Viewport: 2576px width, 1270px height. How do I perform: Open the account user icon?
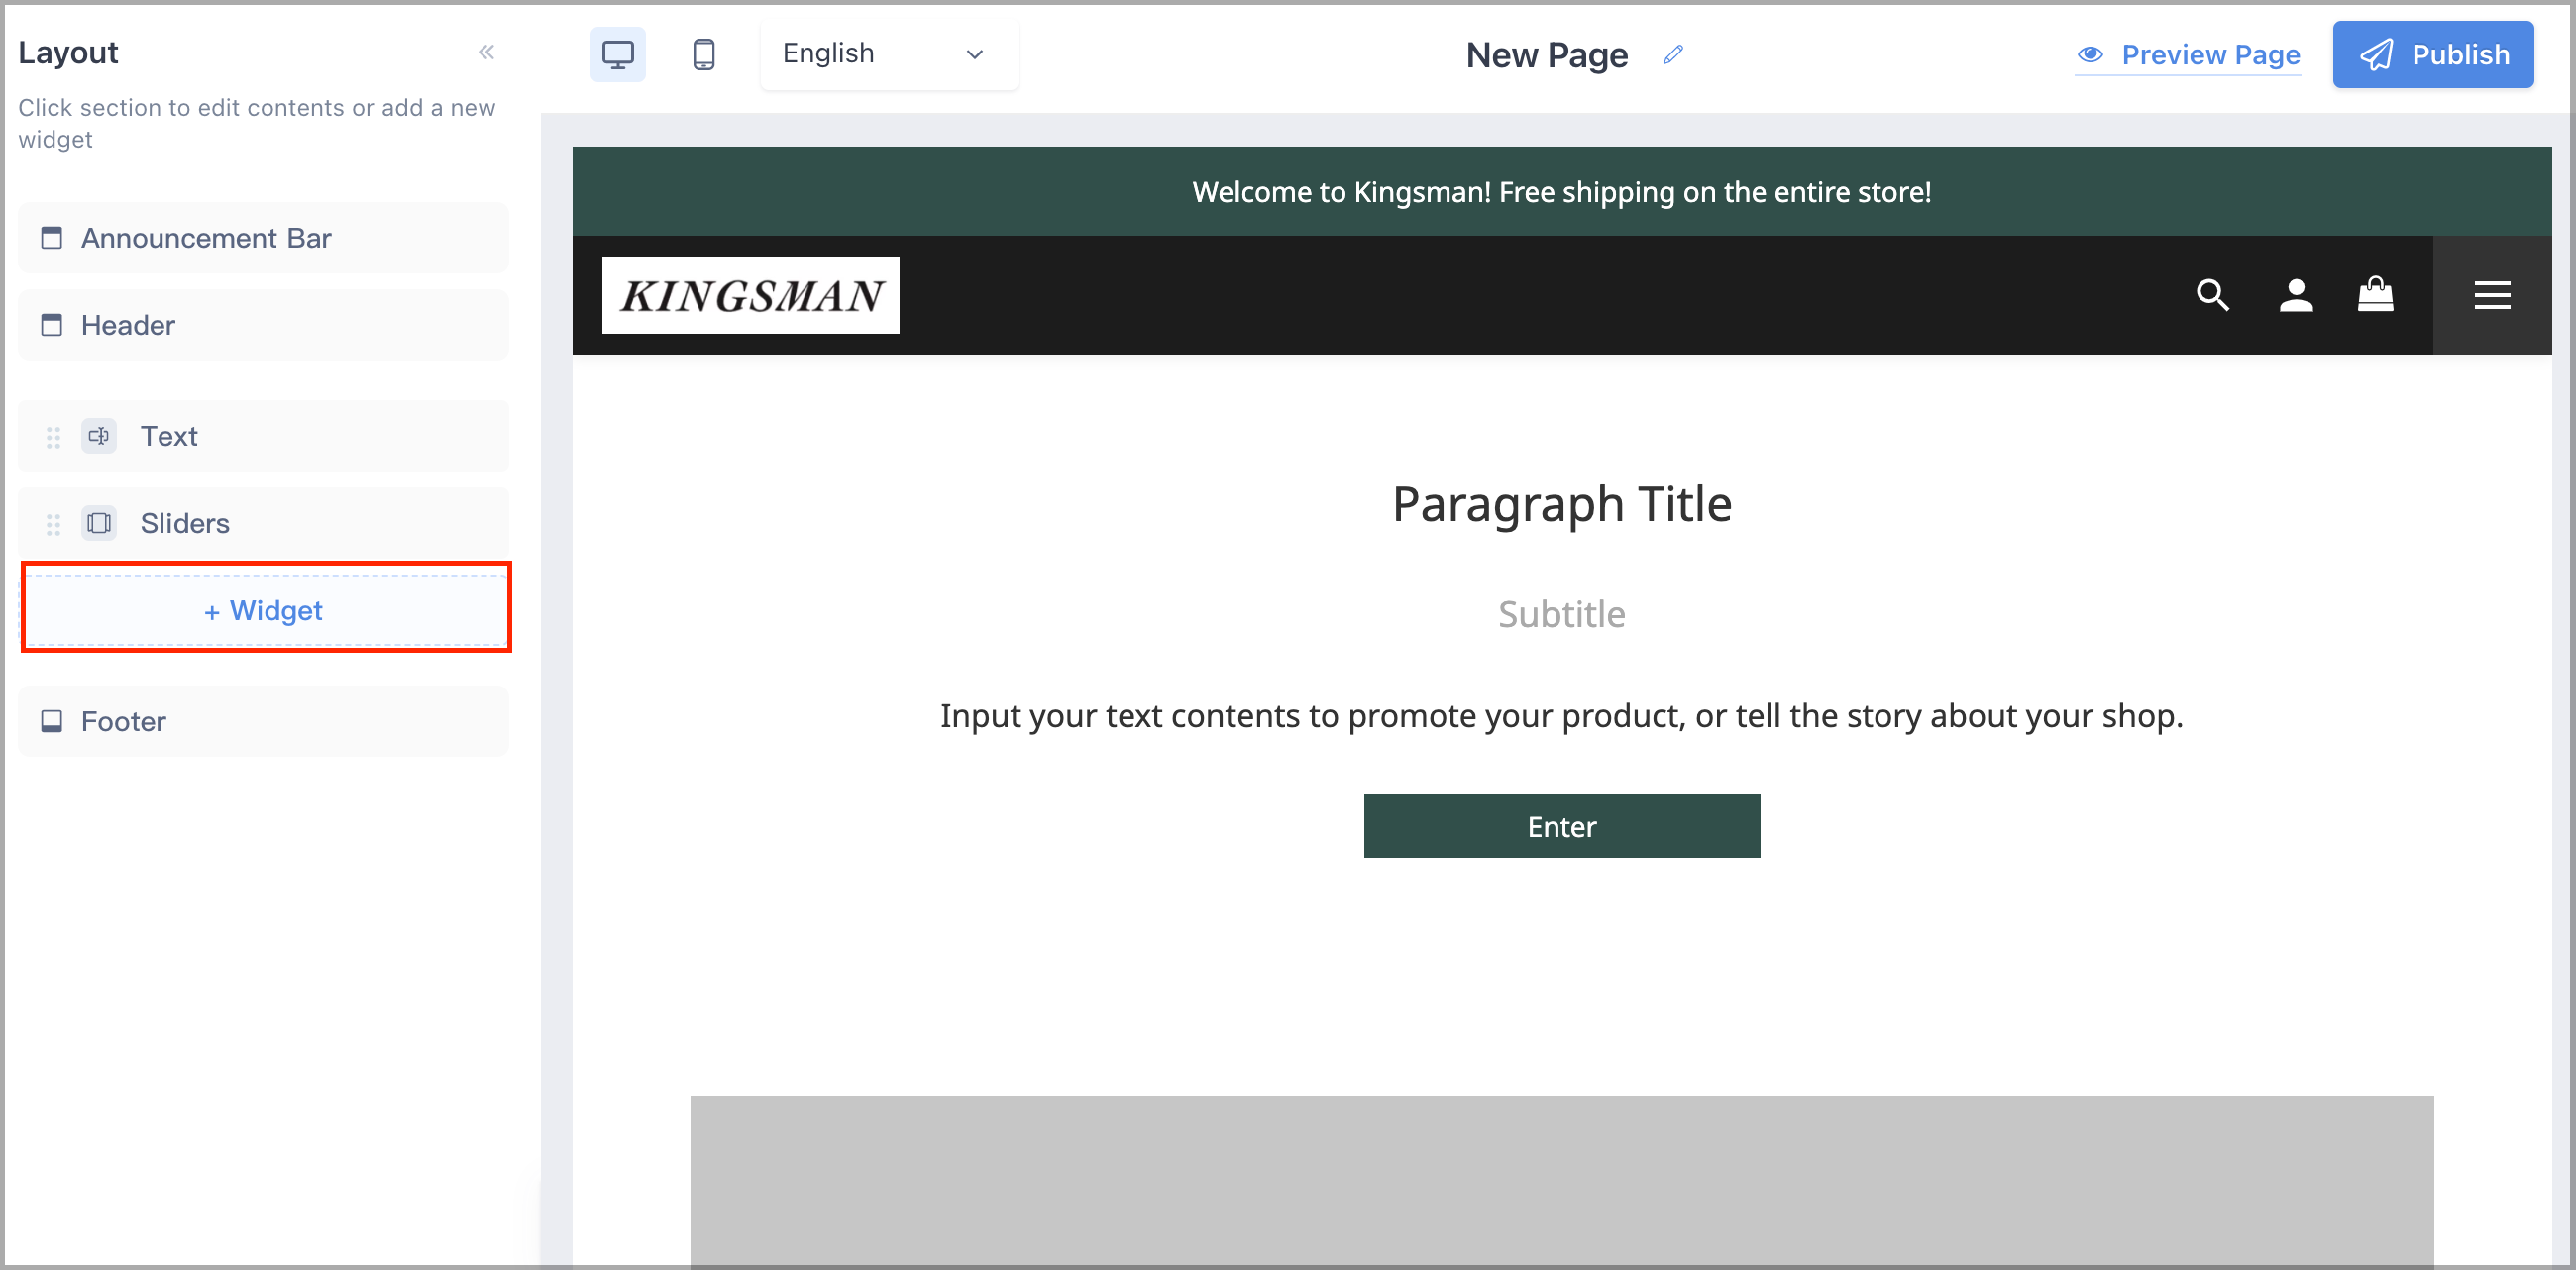pos(2296,295)
